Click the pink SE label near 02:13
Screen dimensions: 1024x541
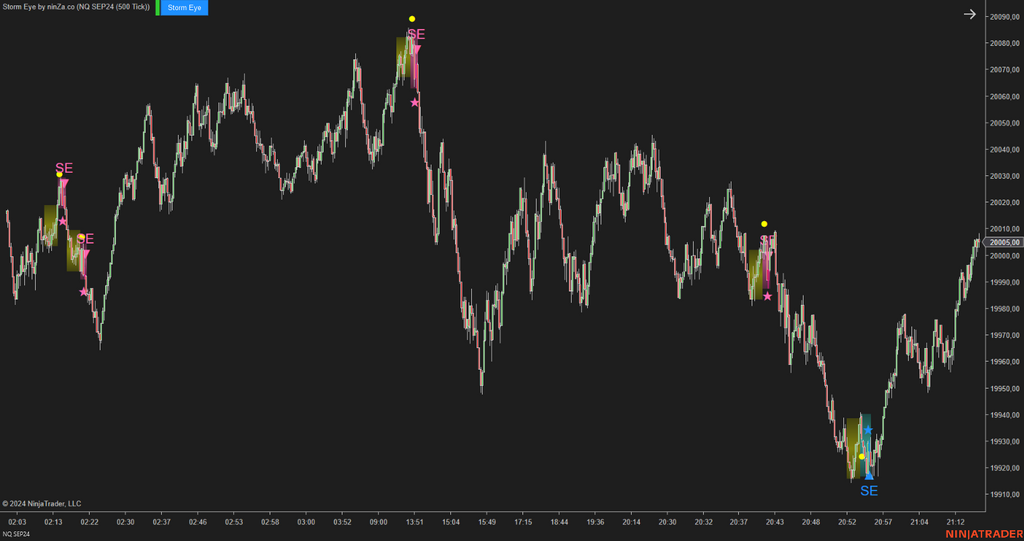click(x=64, y=169)
